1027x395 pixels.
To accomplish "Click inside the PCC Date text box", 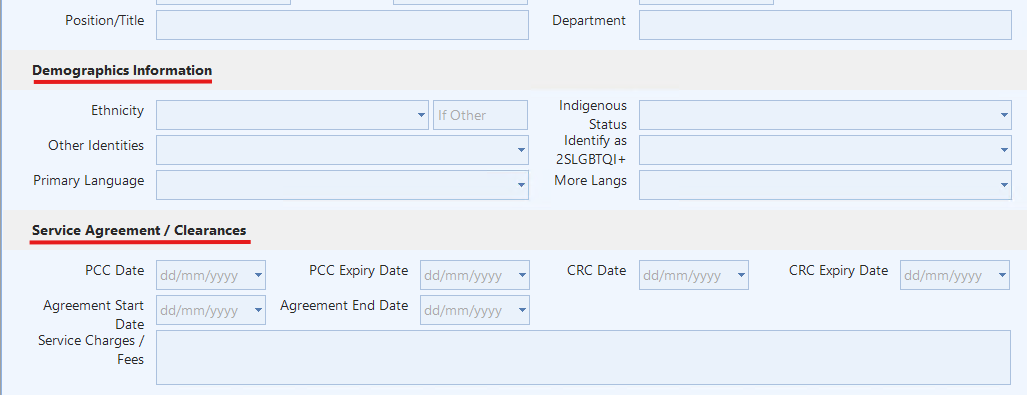I will [204, 275].
